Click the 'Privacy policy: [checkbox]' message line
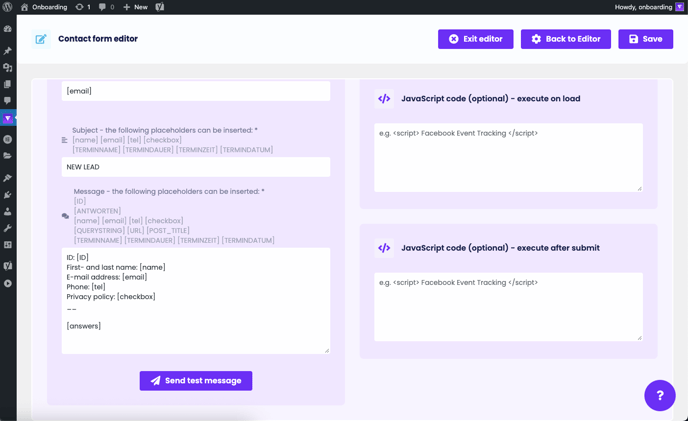Screen dimensions: 688x421 point(111,297)
